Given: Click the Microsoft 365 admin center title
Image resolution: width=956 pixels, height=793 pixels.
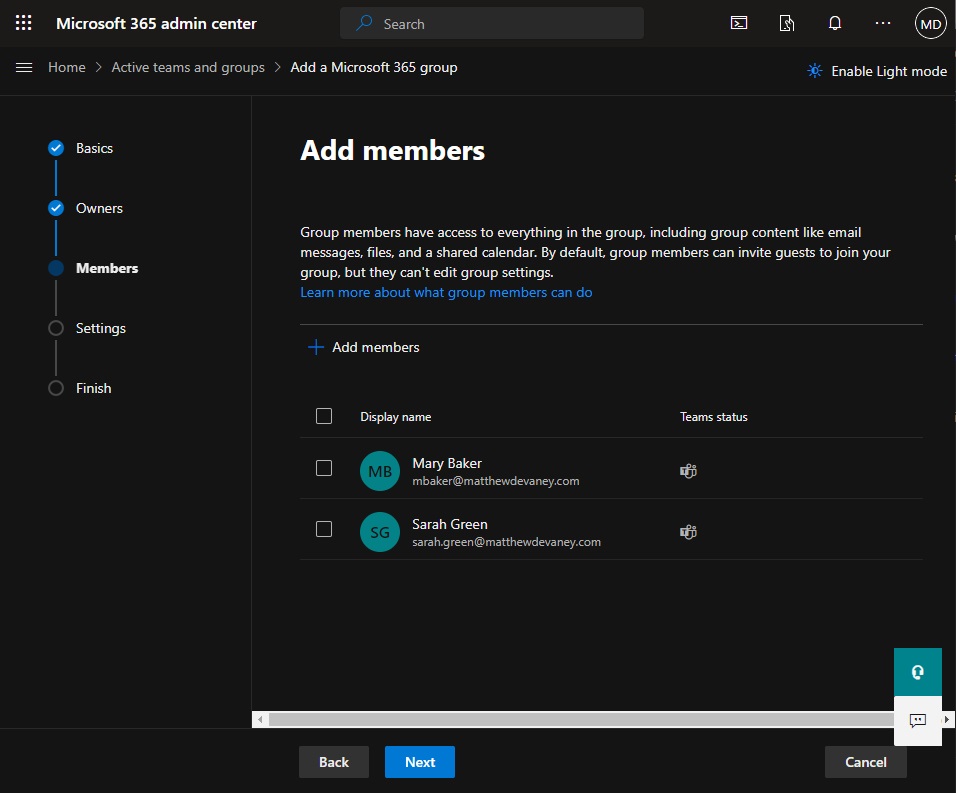Looking at the screenshot, I should pos(157,24).
